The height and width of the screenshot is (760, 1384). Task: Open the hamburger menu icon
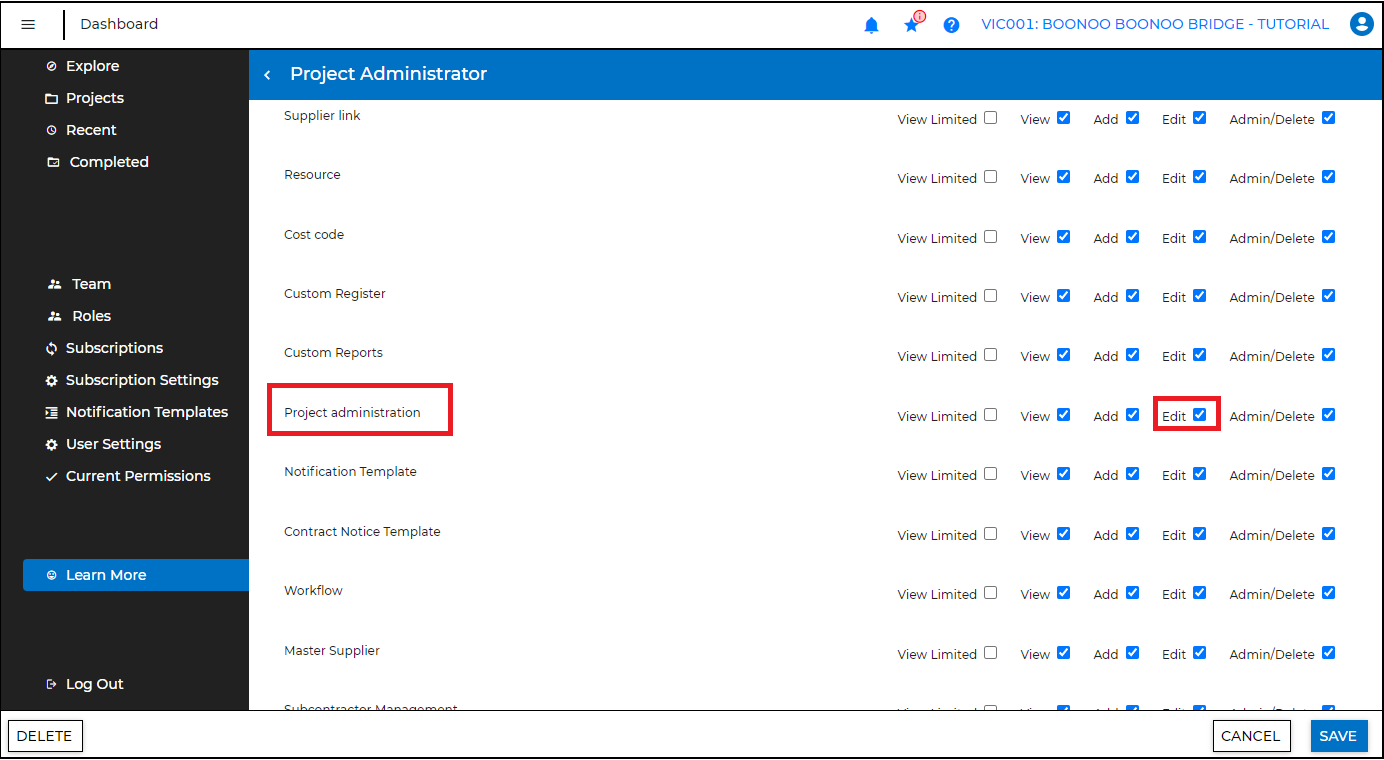tap(28, 25)
